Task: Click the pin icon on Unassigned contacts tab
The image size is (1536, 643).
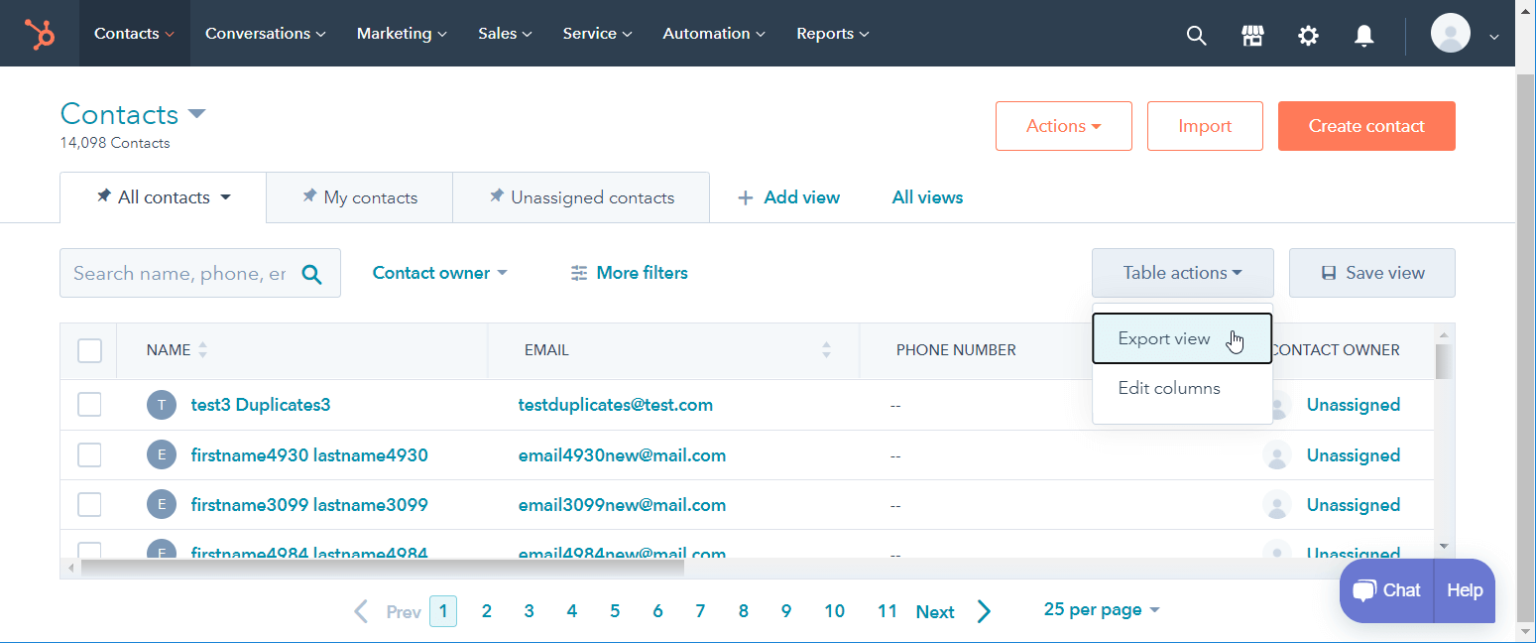Action: [x=497, y=197]
